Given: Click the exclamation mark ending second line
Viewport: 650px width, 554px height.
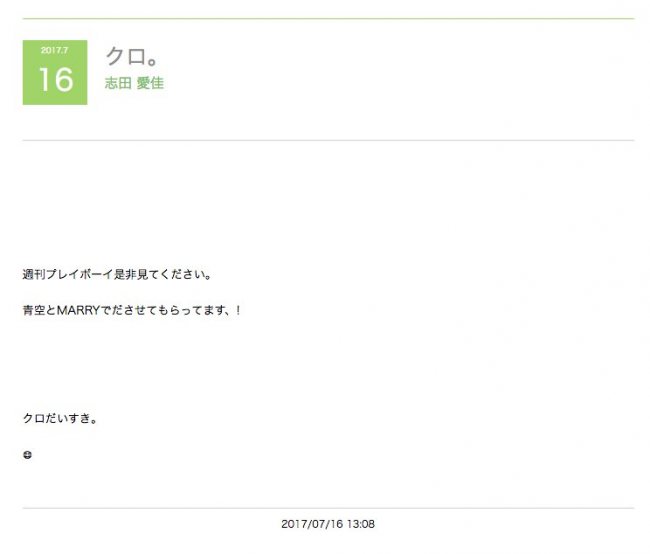Looking at the screenshot, I should [x=238, y=310].
